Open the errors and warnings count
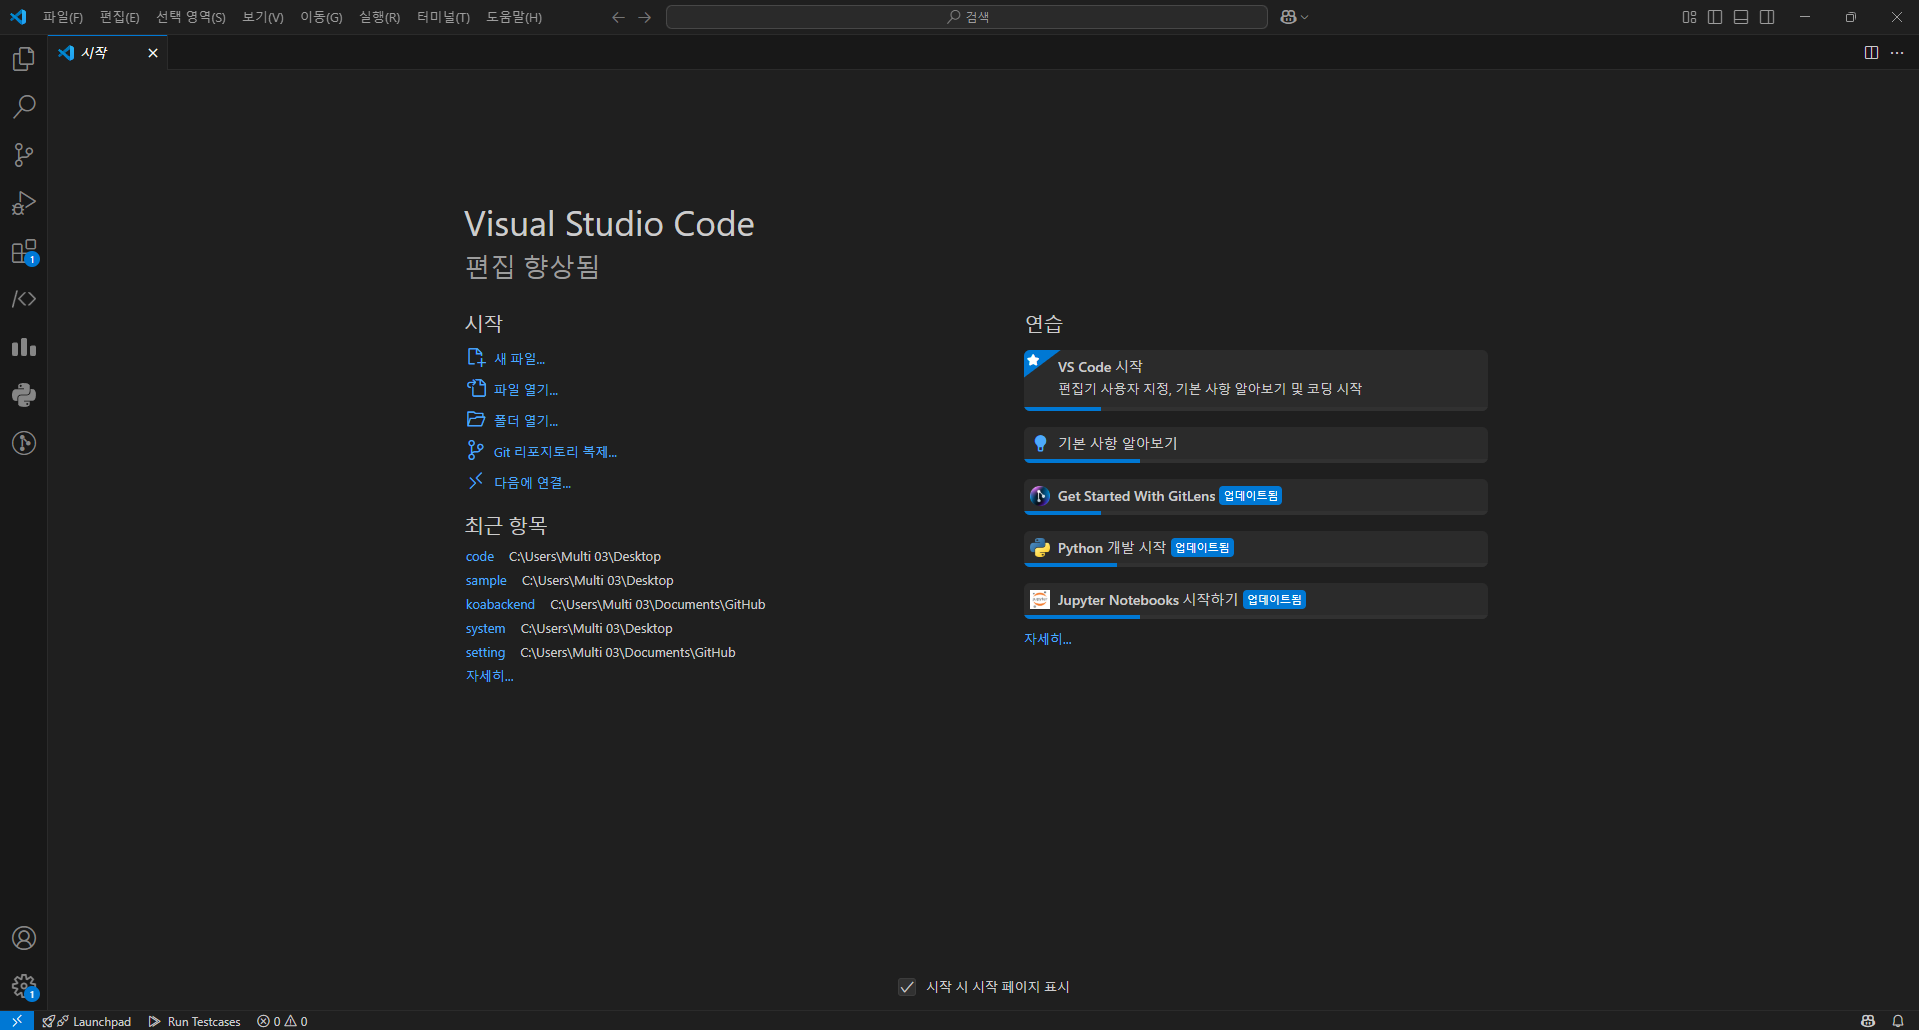 coord(282,1021)
